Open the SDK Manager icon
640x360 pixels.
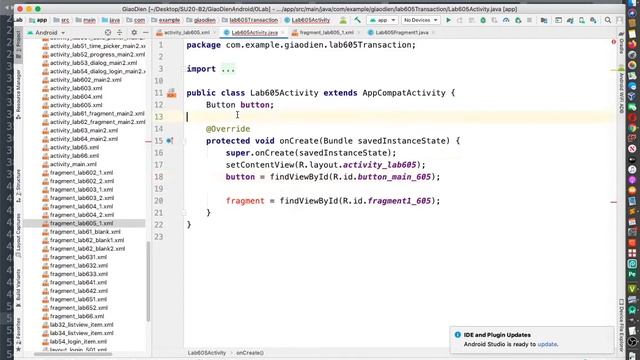[x=593, y=20]
